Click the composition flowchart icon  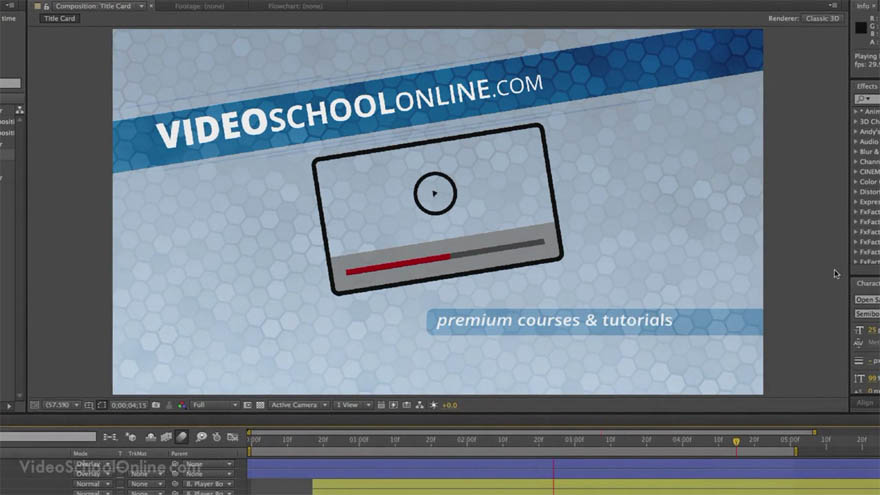click(x=419, y=405)
